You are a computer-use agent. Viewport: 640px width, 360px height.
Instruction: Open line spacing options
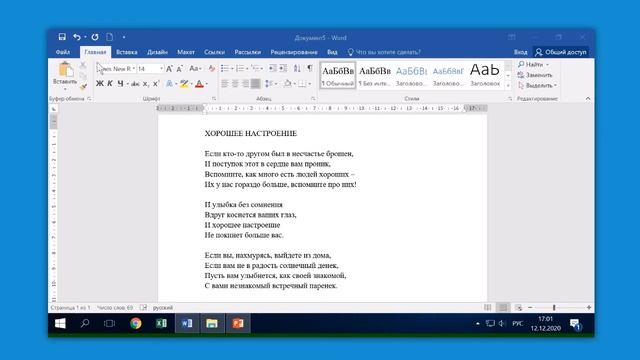(270, 84)
